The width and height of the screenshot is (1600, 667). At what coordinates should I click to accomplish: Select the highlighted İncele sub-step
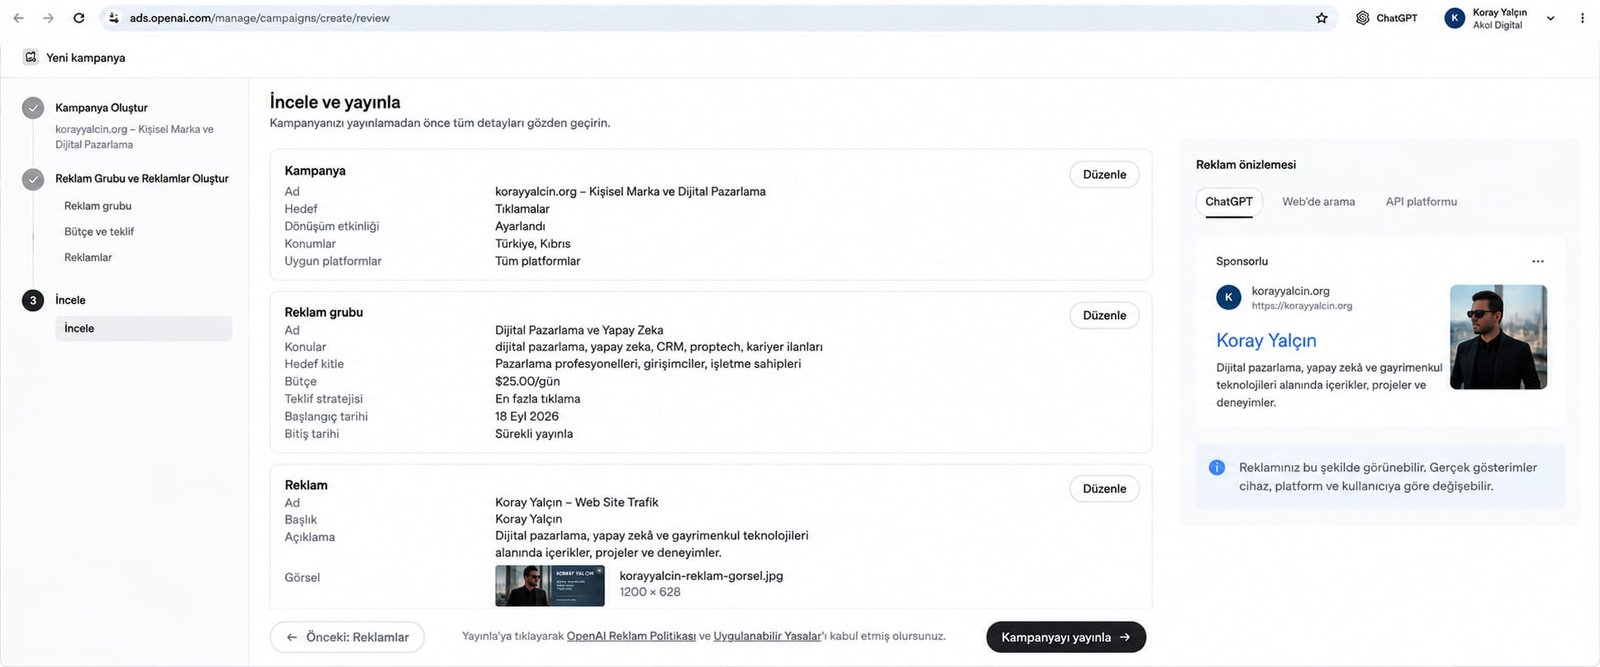coord(143,329)
